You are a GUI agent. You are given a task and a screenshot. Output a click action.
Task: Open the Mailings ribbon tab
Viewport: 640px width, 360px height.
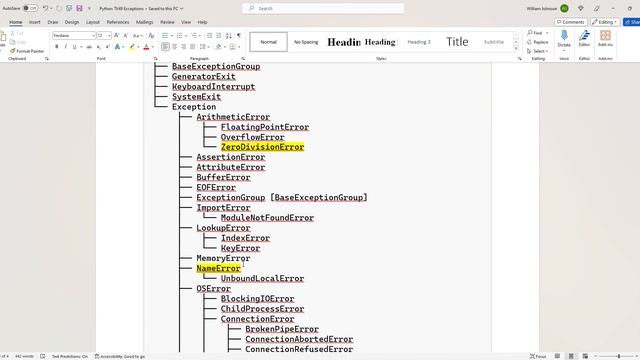pos(144,22)
